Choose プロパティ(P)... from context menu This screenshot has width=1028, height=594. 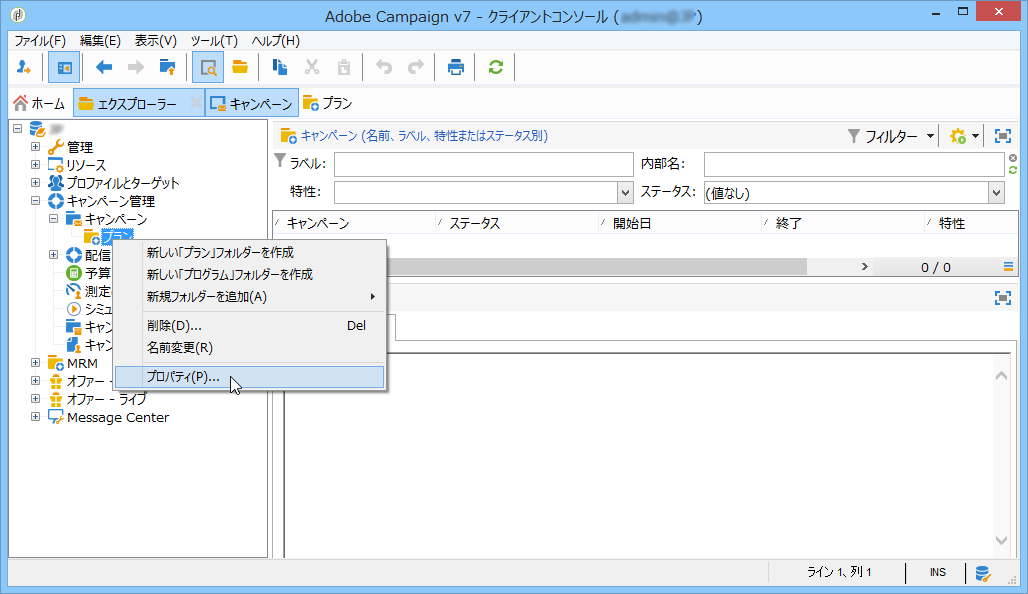tap(249, 377)
